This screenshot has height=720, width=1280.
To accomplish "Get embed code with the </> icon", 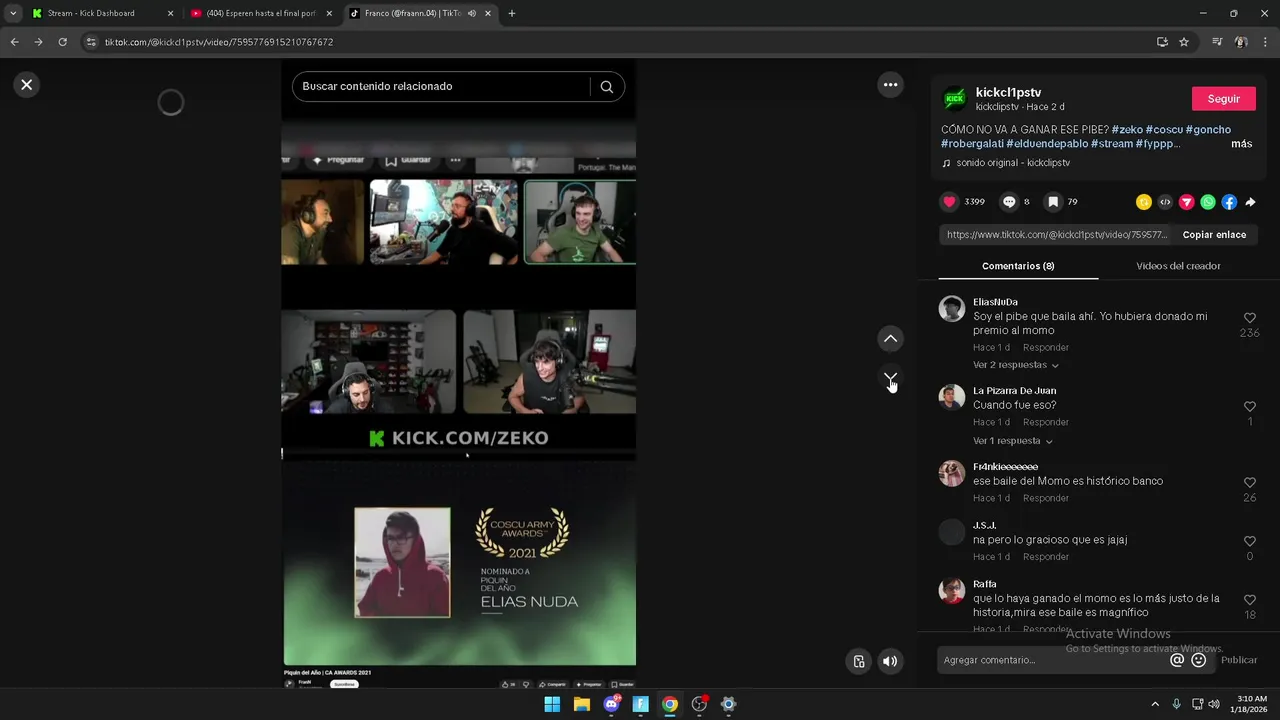I will point(1165,202).
